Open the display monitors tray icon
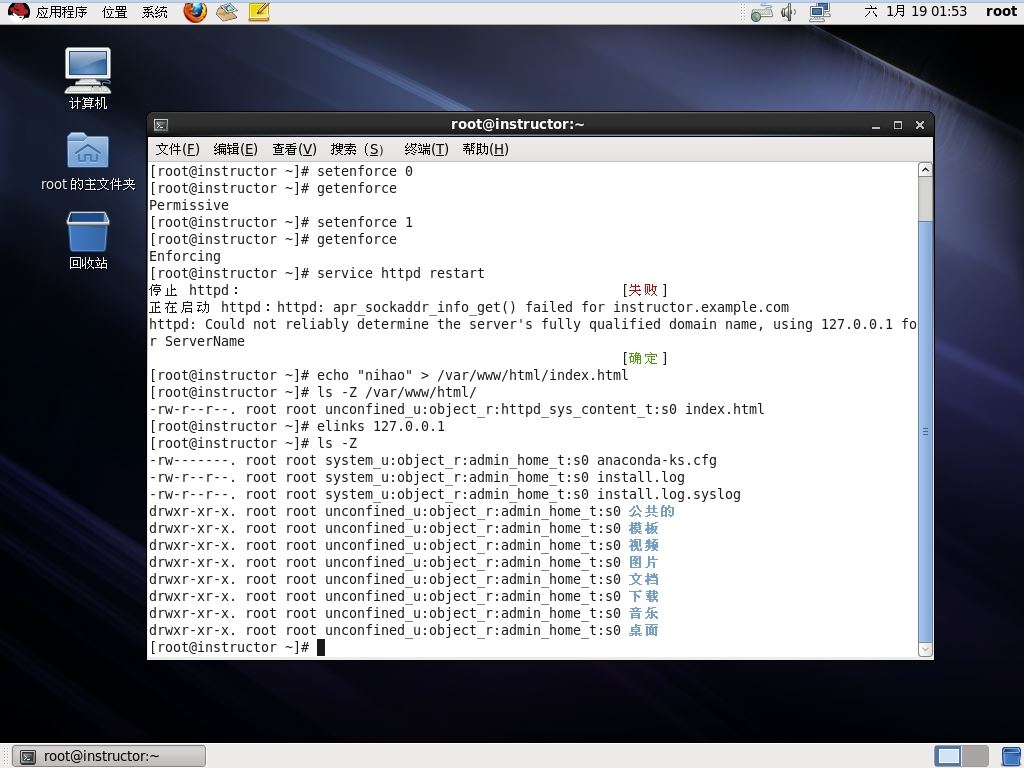Screen dimensions: 1024x768 pyautogui.click(x=820, y=12)
